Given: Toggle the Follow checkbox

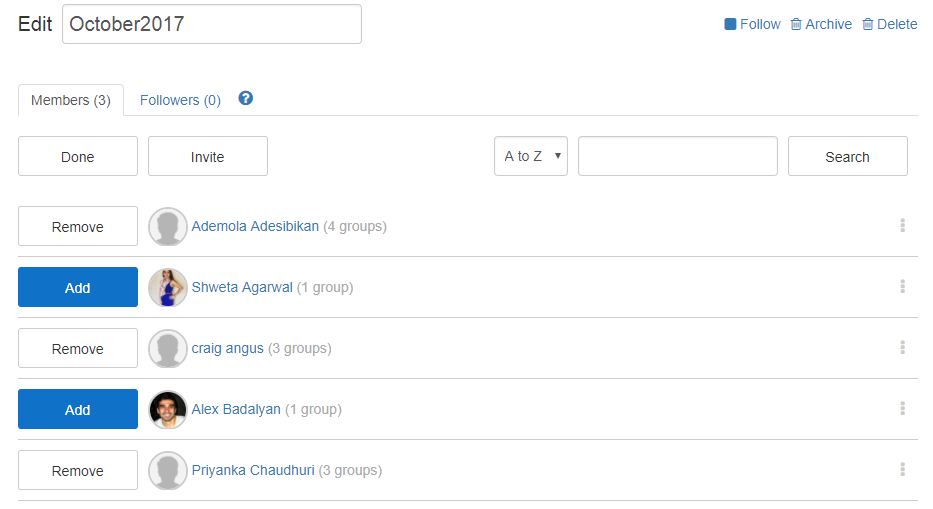Looking at the screenshot, I should 730,24.
